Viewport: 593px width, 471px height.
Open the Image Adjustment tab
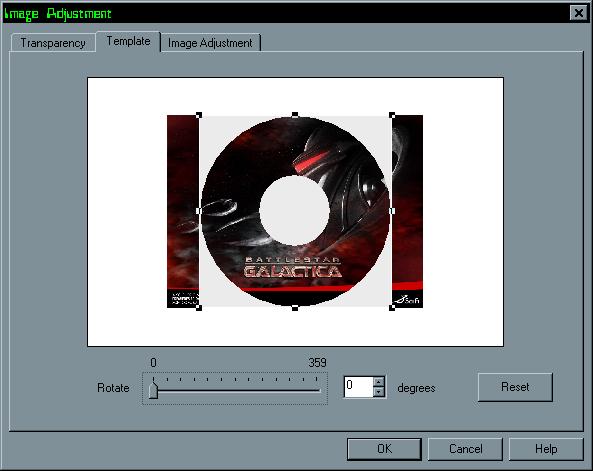tap(210, 43)
